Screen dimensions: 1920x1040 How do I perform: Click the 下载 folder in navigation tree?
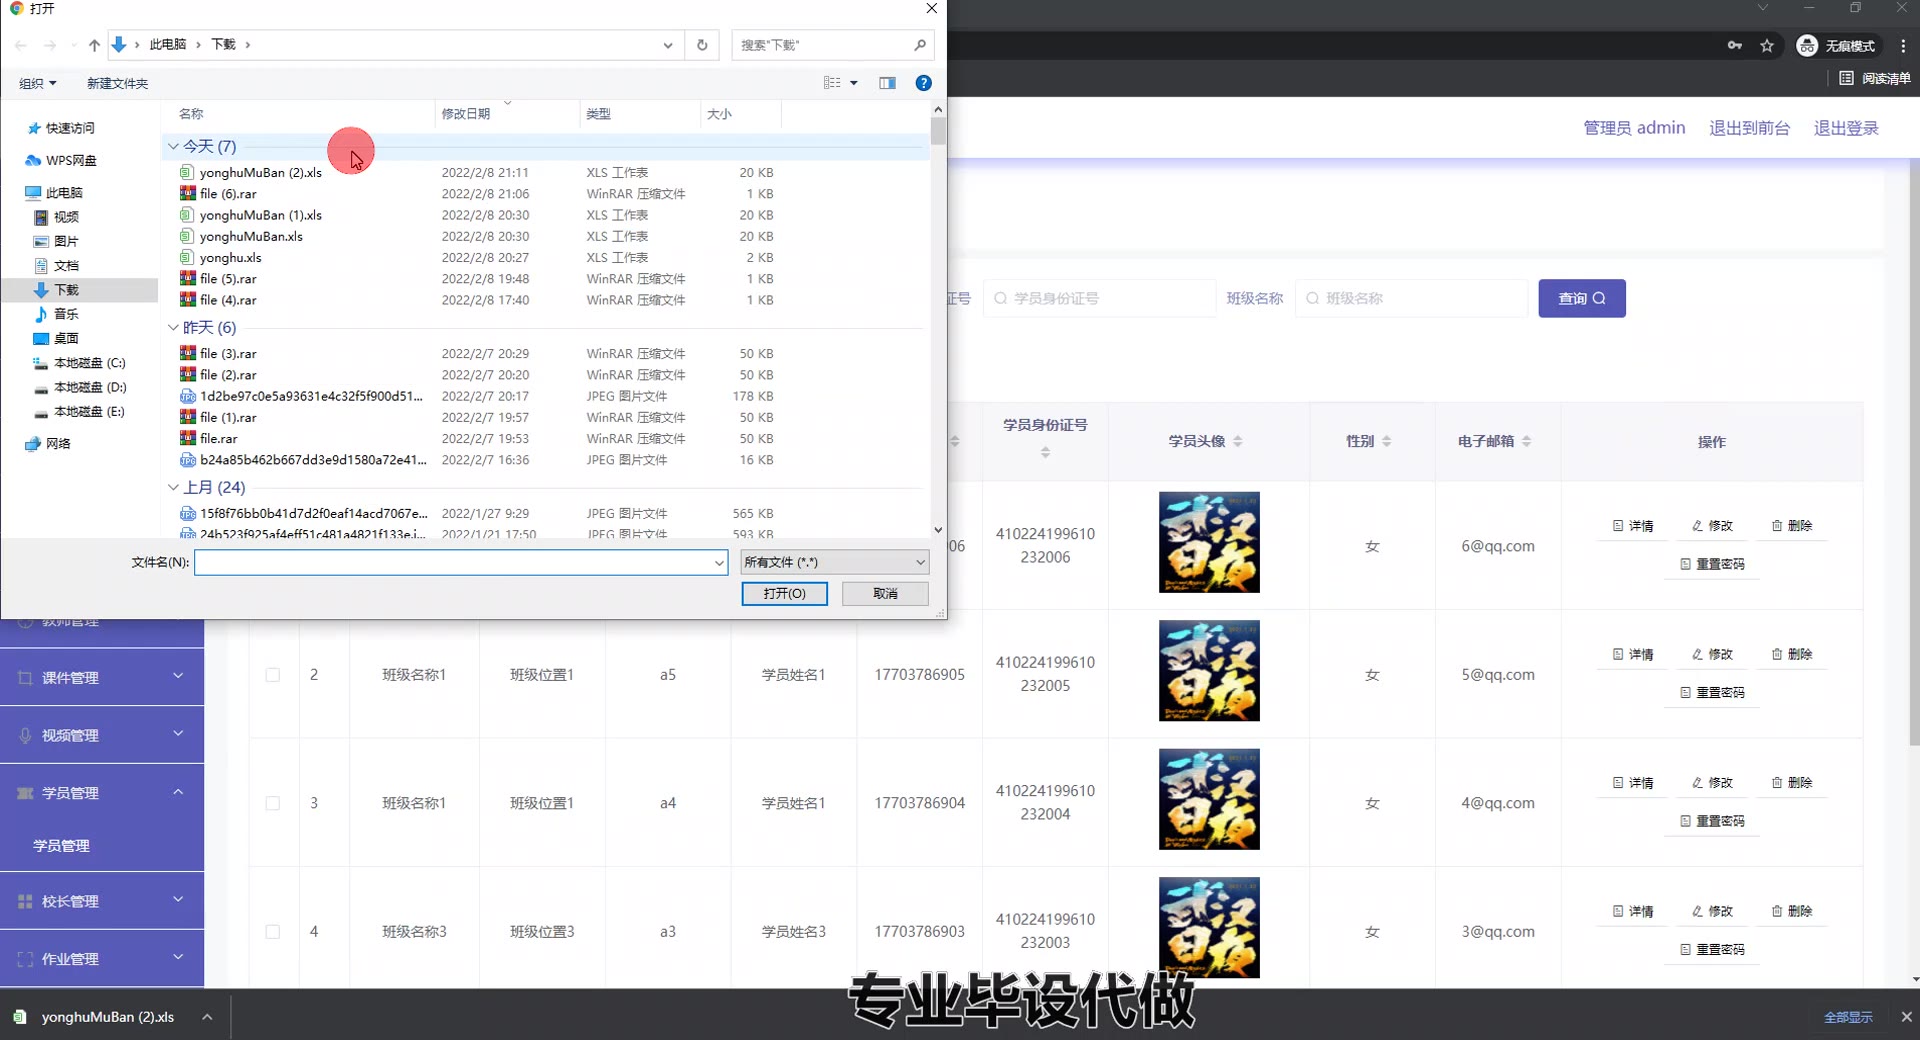66,290
